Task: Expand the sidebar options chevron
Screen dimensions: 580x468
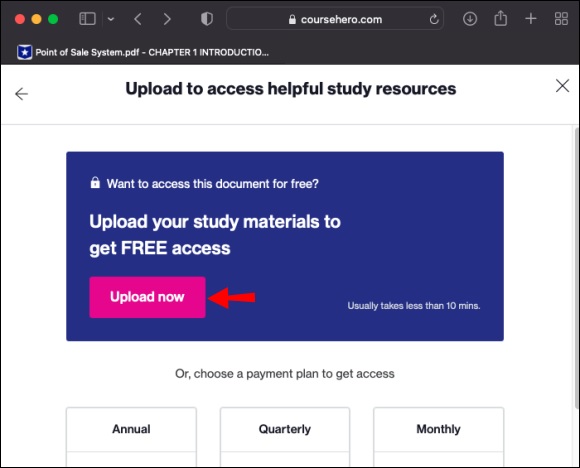Action: tap(111, 19)
